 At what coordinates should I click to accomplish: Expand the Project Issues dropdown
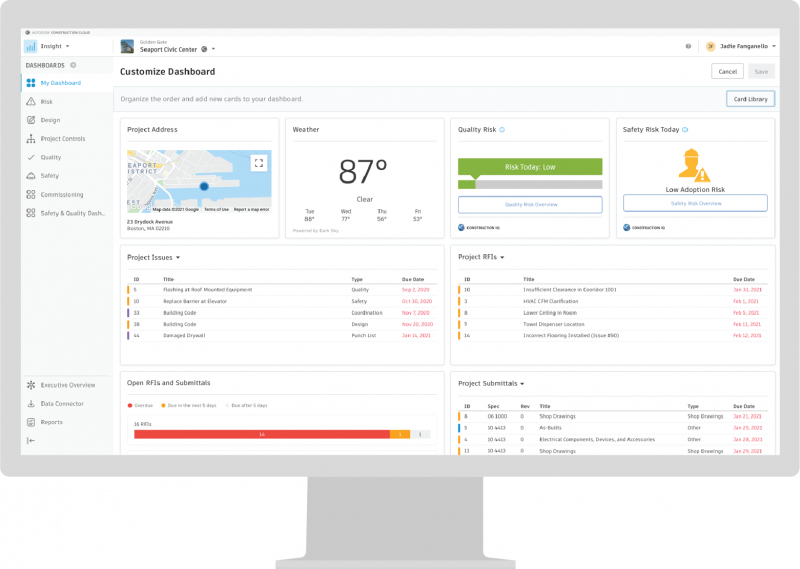tap(178, 258)
